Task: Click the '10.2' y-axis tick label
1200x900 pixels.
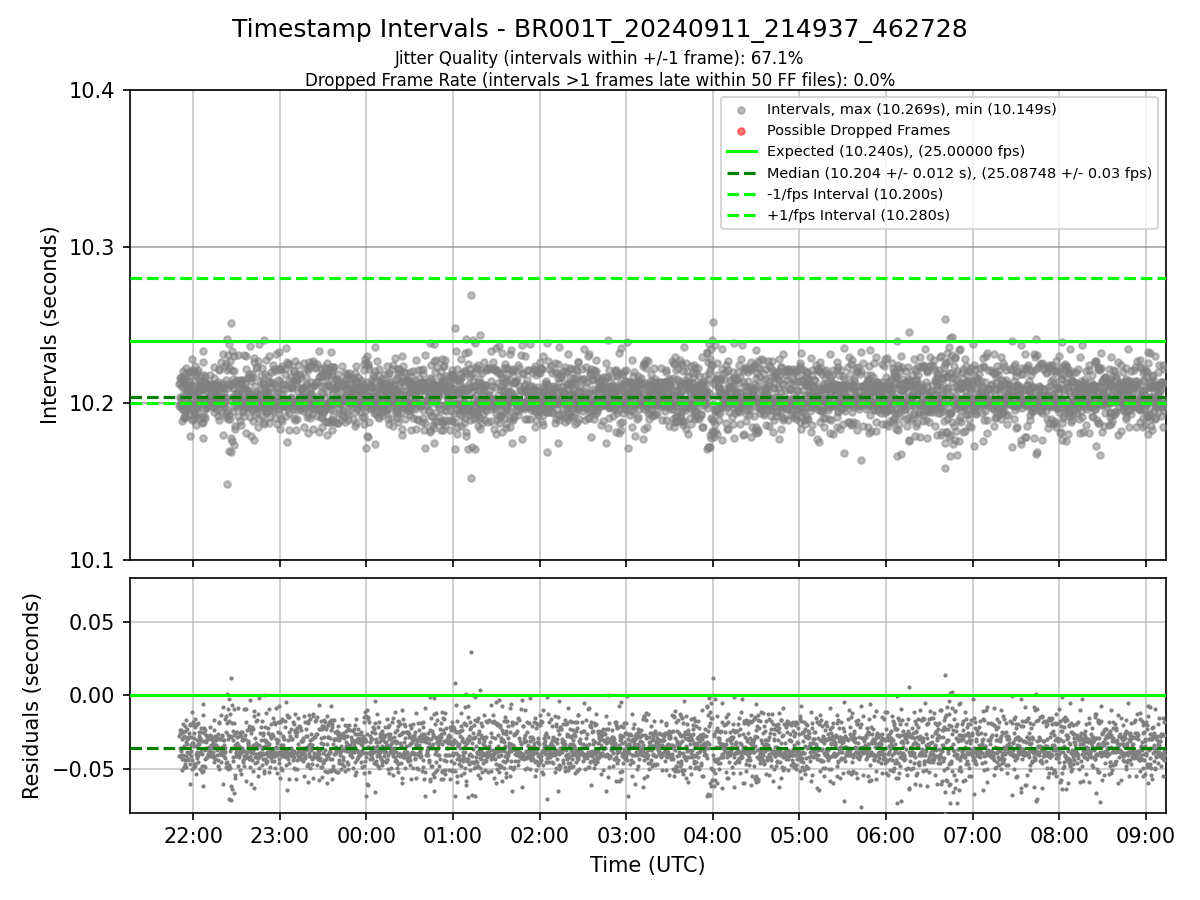Action: click(x=94, y=404)
